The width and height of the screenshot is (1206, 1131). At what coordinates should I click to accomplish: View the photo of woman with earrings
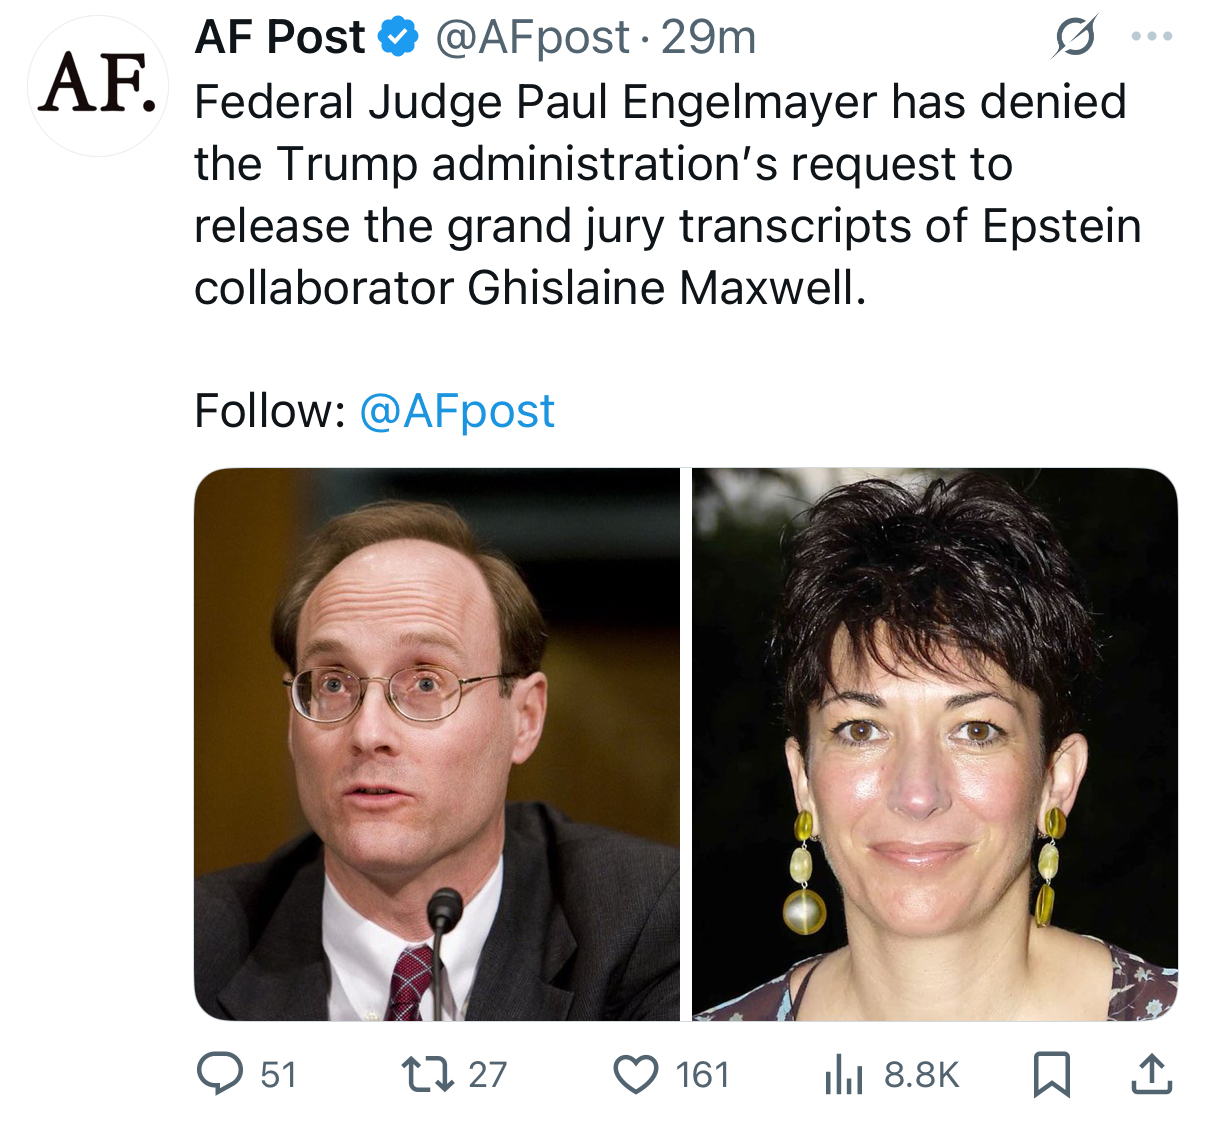click(935, 744)
